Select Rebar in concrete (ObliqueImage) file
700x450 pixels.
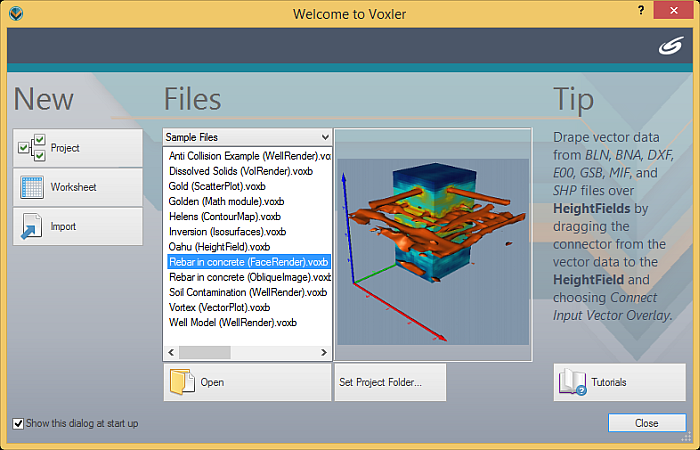coord(249,277)
